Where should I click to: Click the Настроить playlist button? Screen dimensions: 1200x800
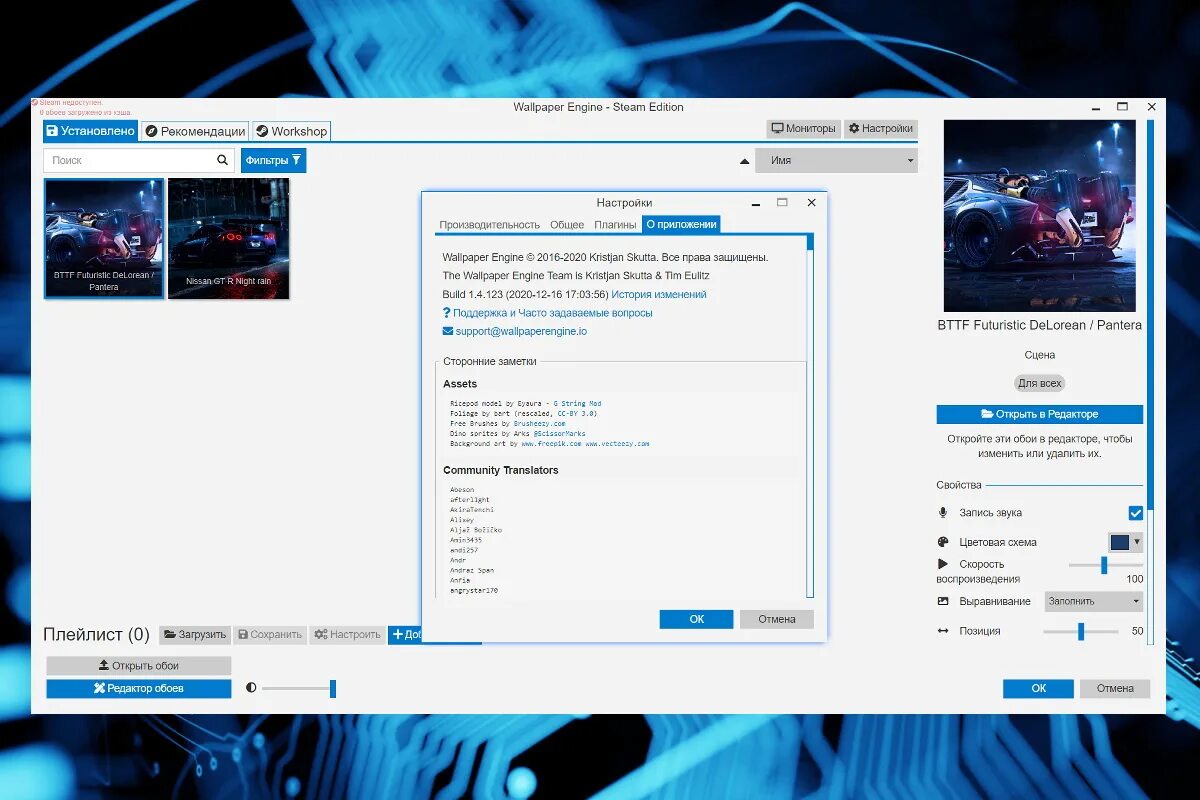pyautogui.click(x=347, y=634)
